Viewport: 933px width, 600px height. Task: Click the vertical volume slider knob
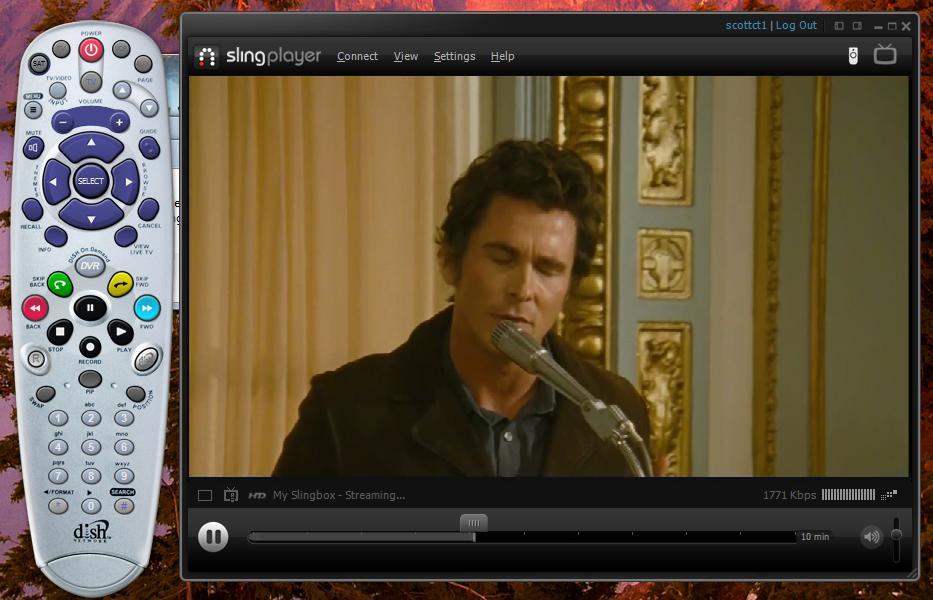pos(896,535)
